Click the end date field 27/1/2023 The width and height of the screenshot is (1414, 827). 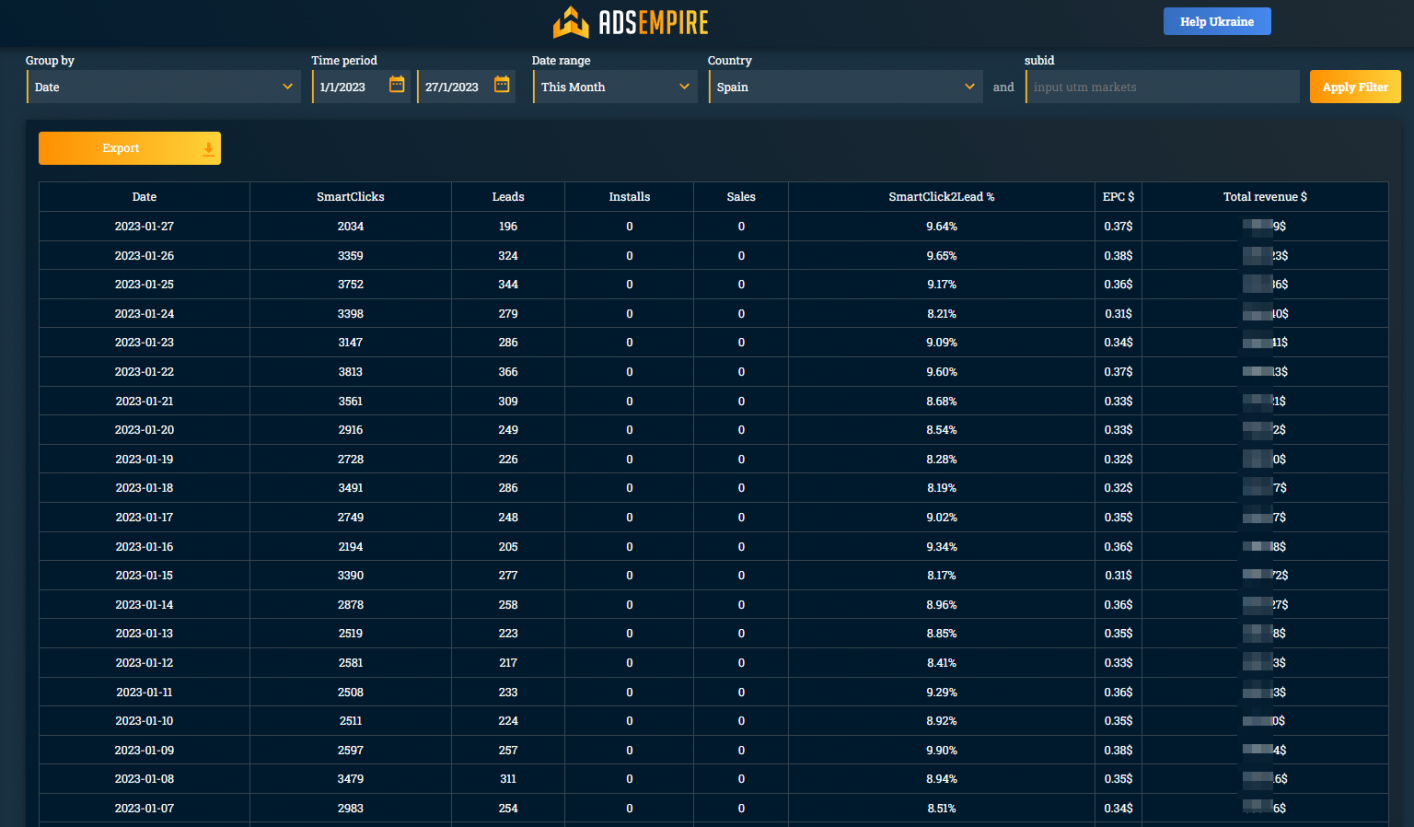pyautogui.click(x=466, y=87)
